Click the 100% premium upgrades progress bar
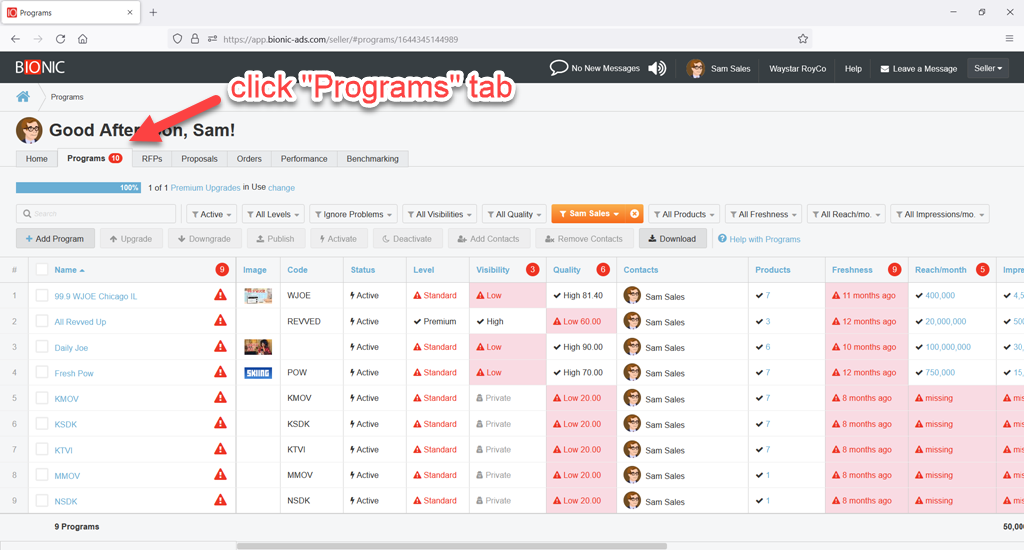The image size is (1024, 550). (x=78, y=187)
